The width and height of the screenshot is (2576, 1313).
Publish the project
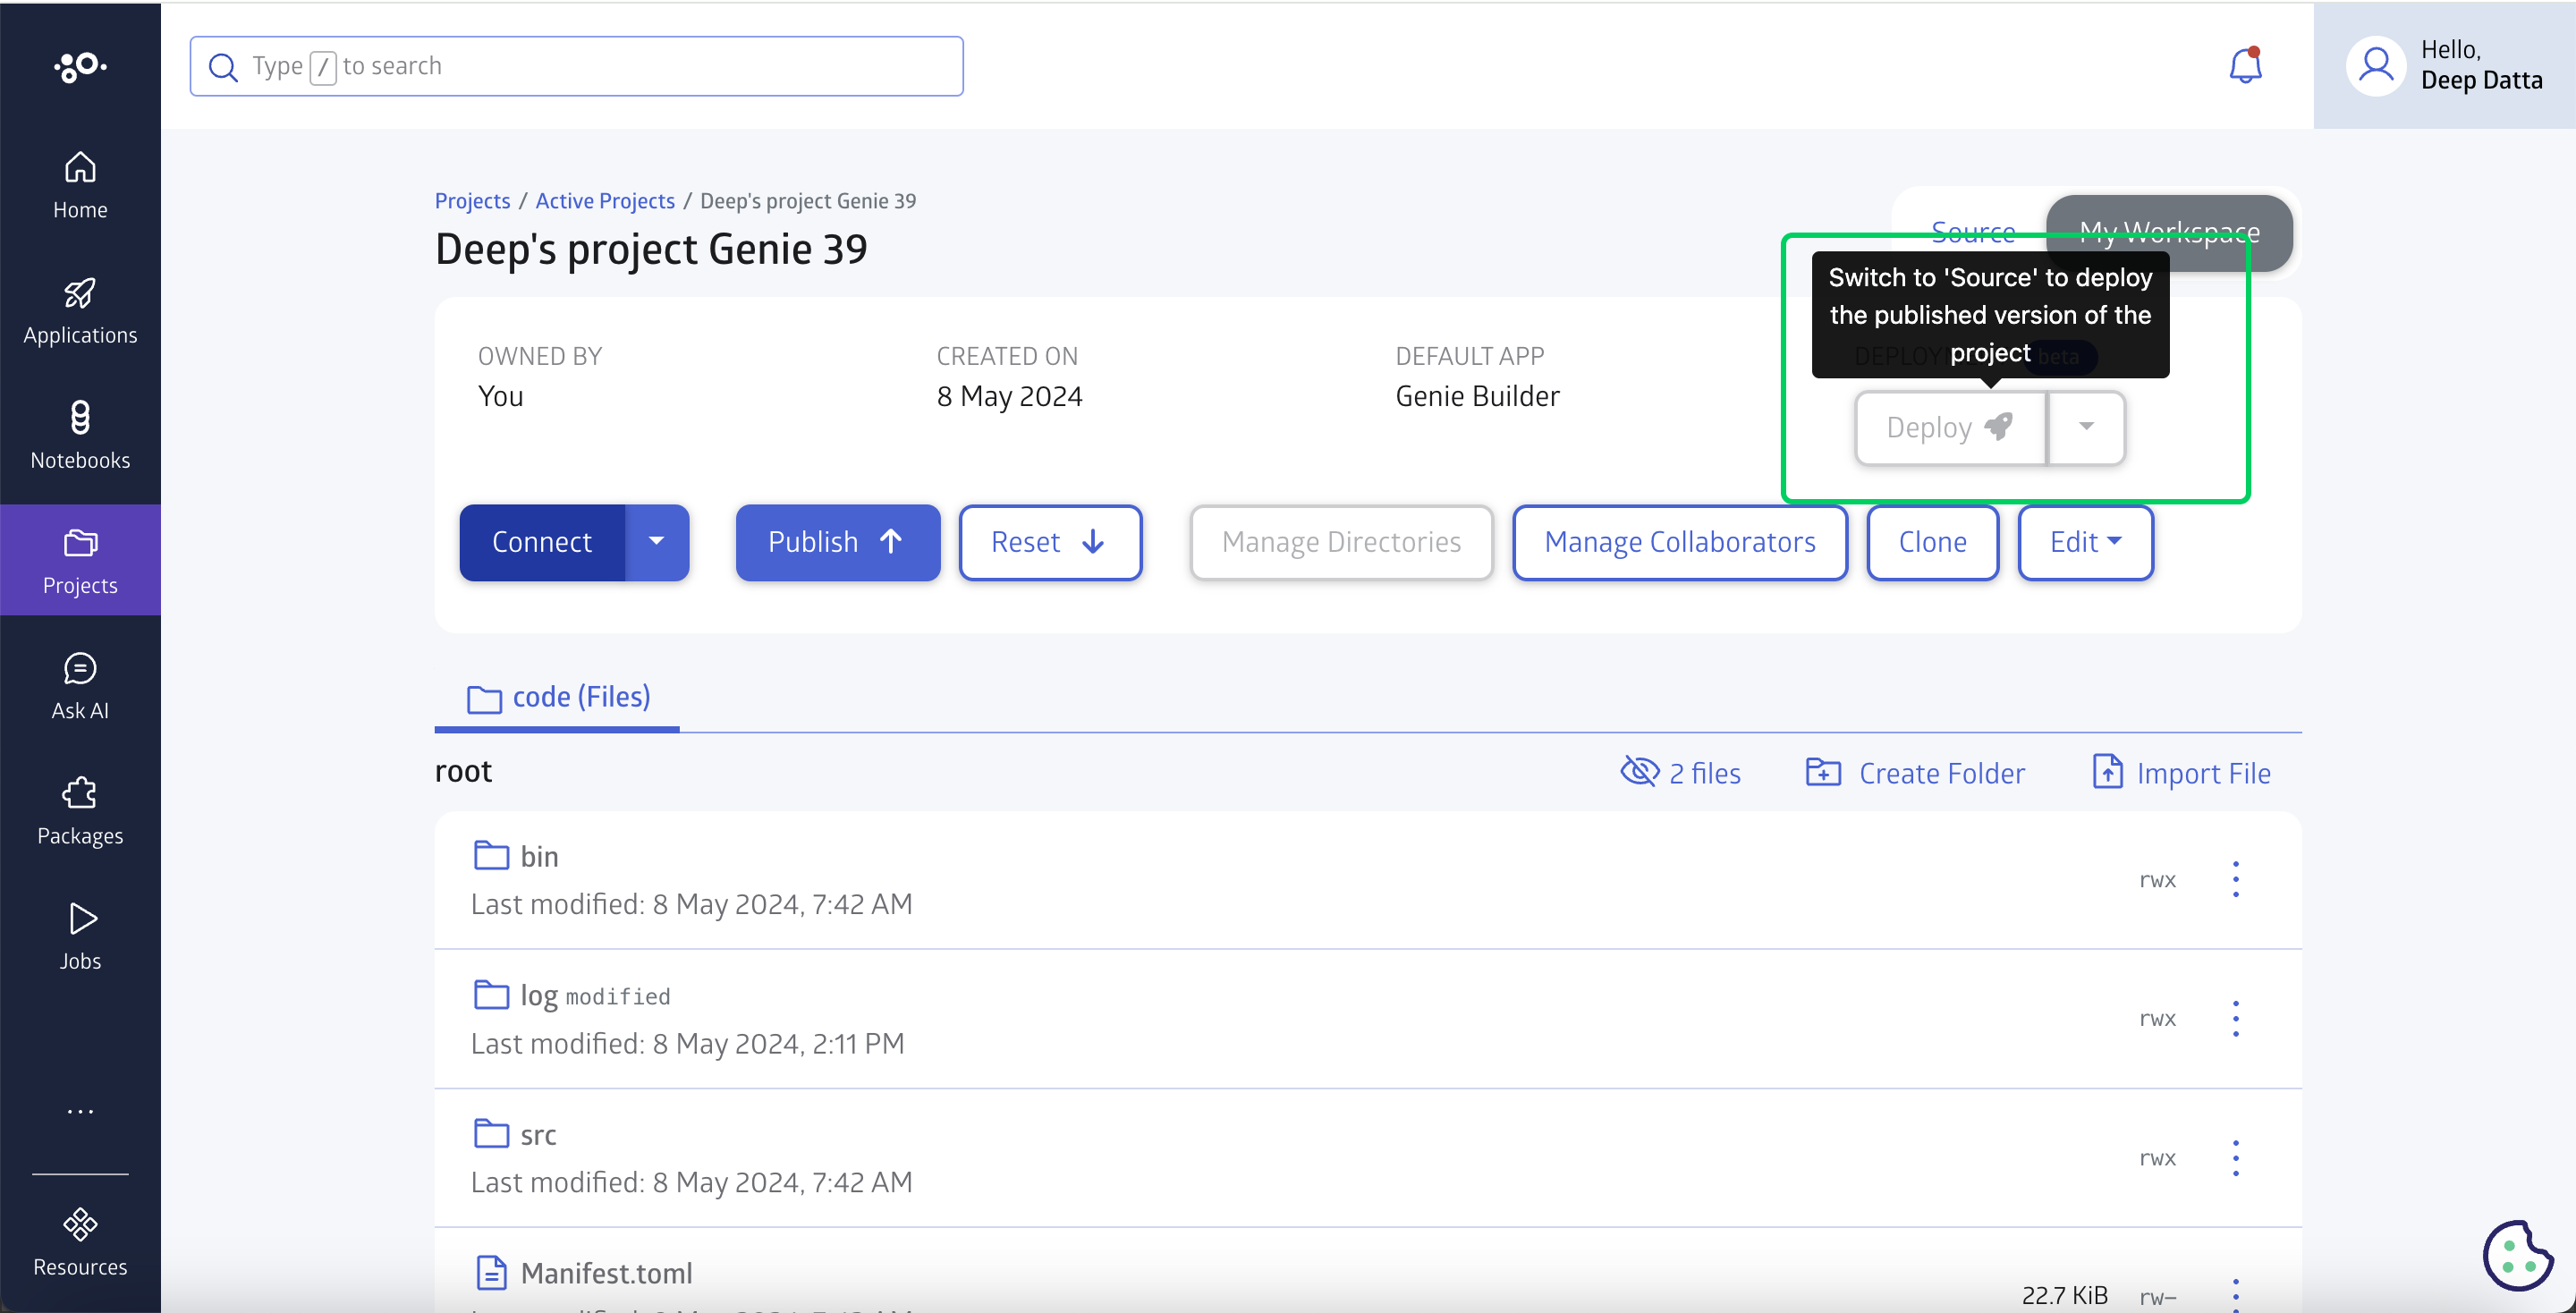[x=837, y=542]
